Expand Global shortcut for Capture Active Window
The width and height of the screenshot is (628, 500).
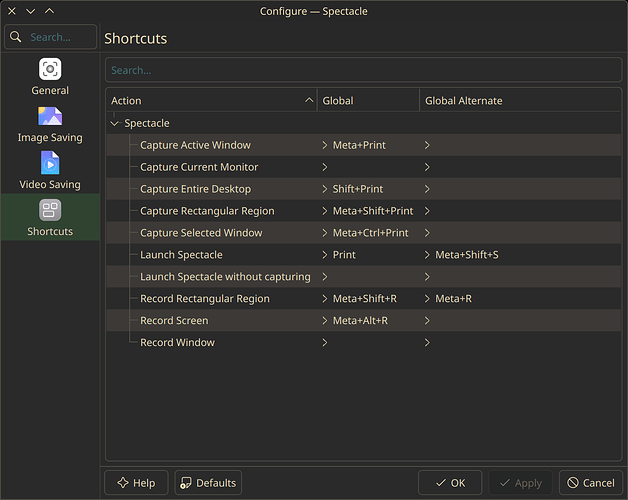pos(325,145)
